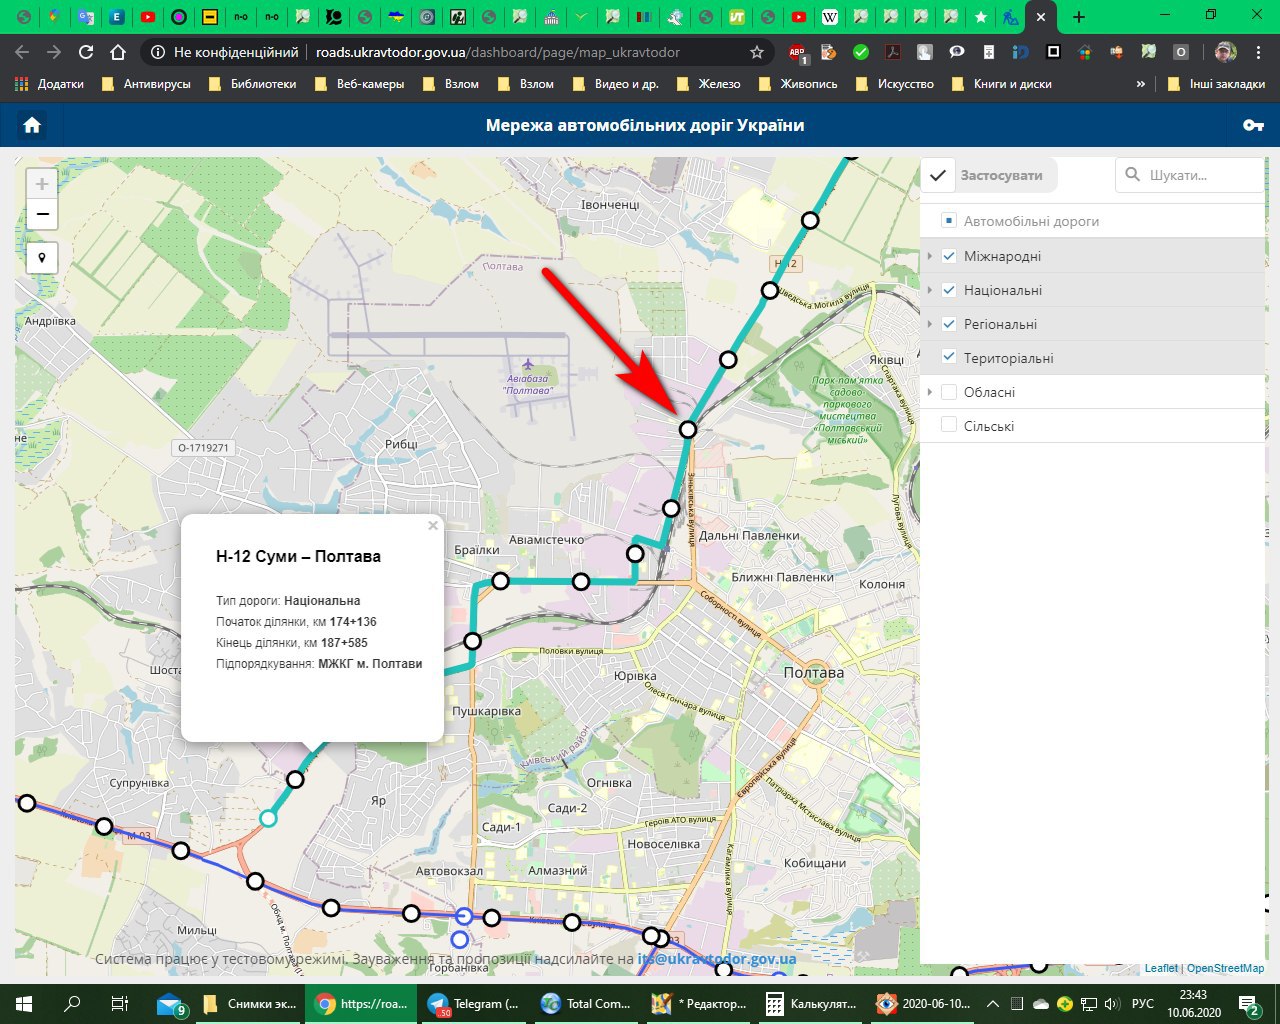Bookmark this page with the star icon
This screenshot has width=1280, height=1024.
point(757,52)
